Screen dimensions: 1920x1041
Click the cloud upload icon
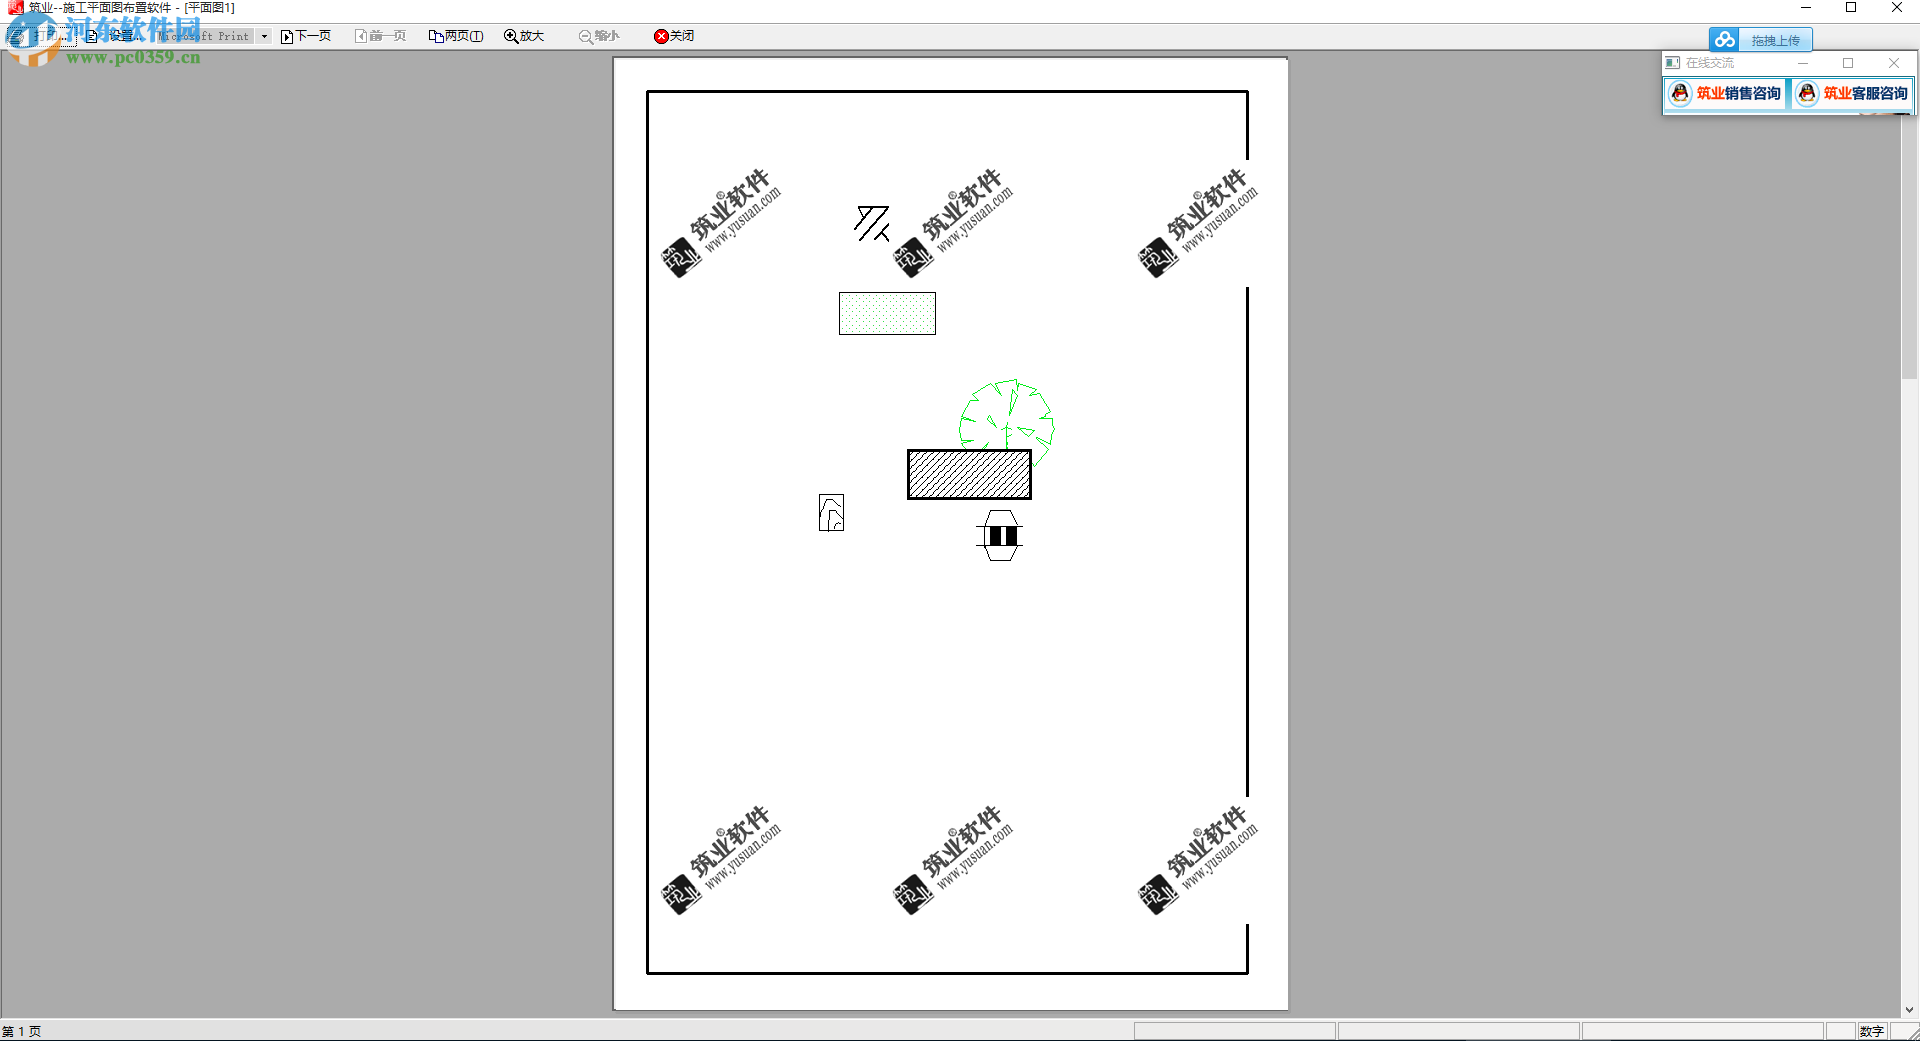[1724, 40]
